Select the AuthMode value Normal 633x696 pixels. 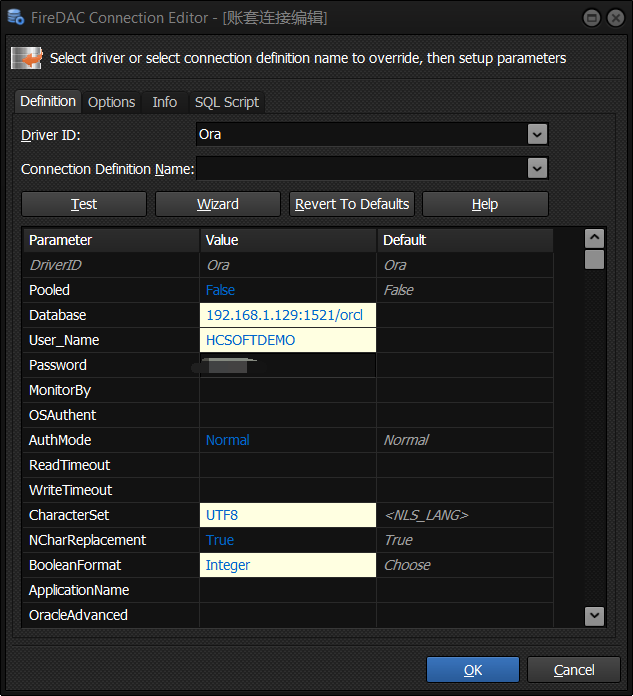[x=288, y=440]
